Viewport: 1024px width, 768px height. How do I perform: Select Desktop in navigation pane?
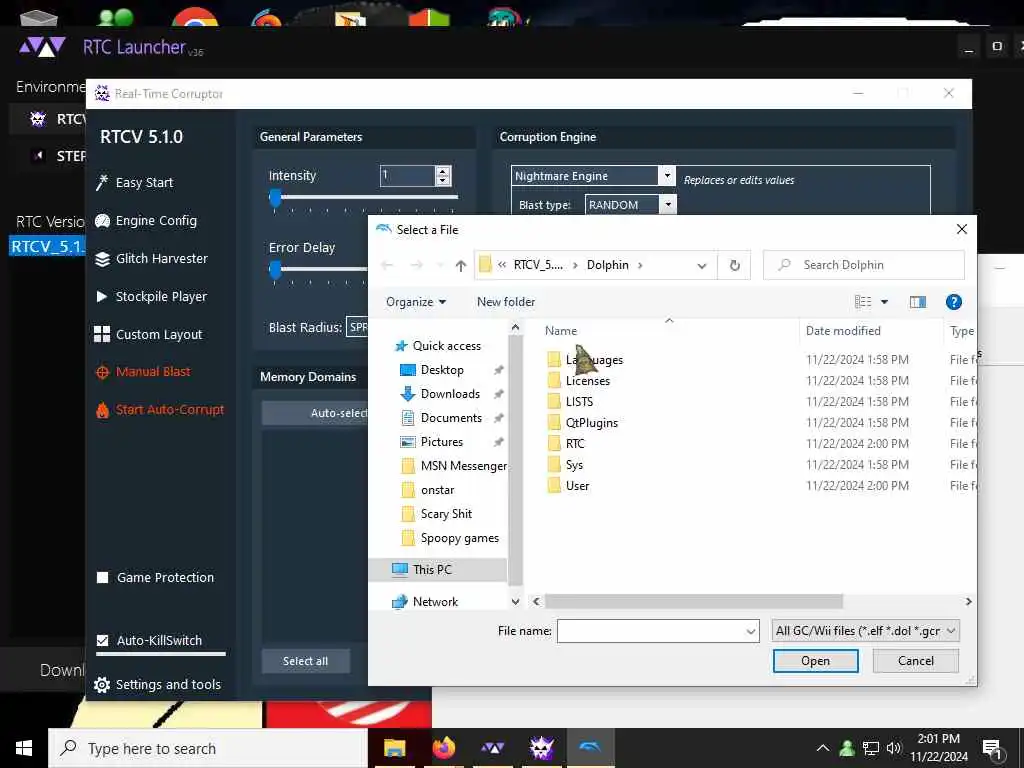442,370
